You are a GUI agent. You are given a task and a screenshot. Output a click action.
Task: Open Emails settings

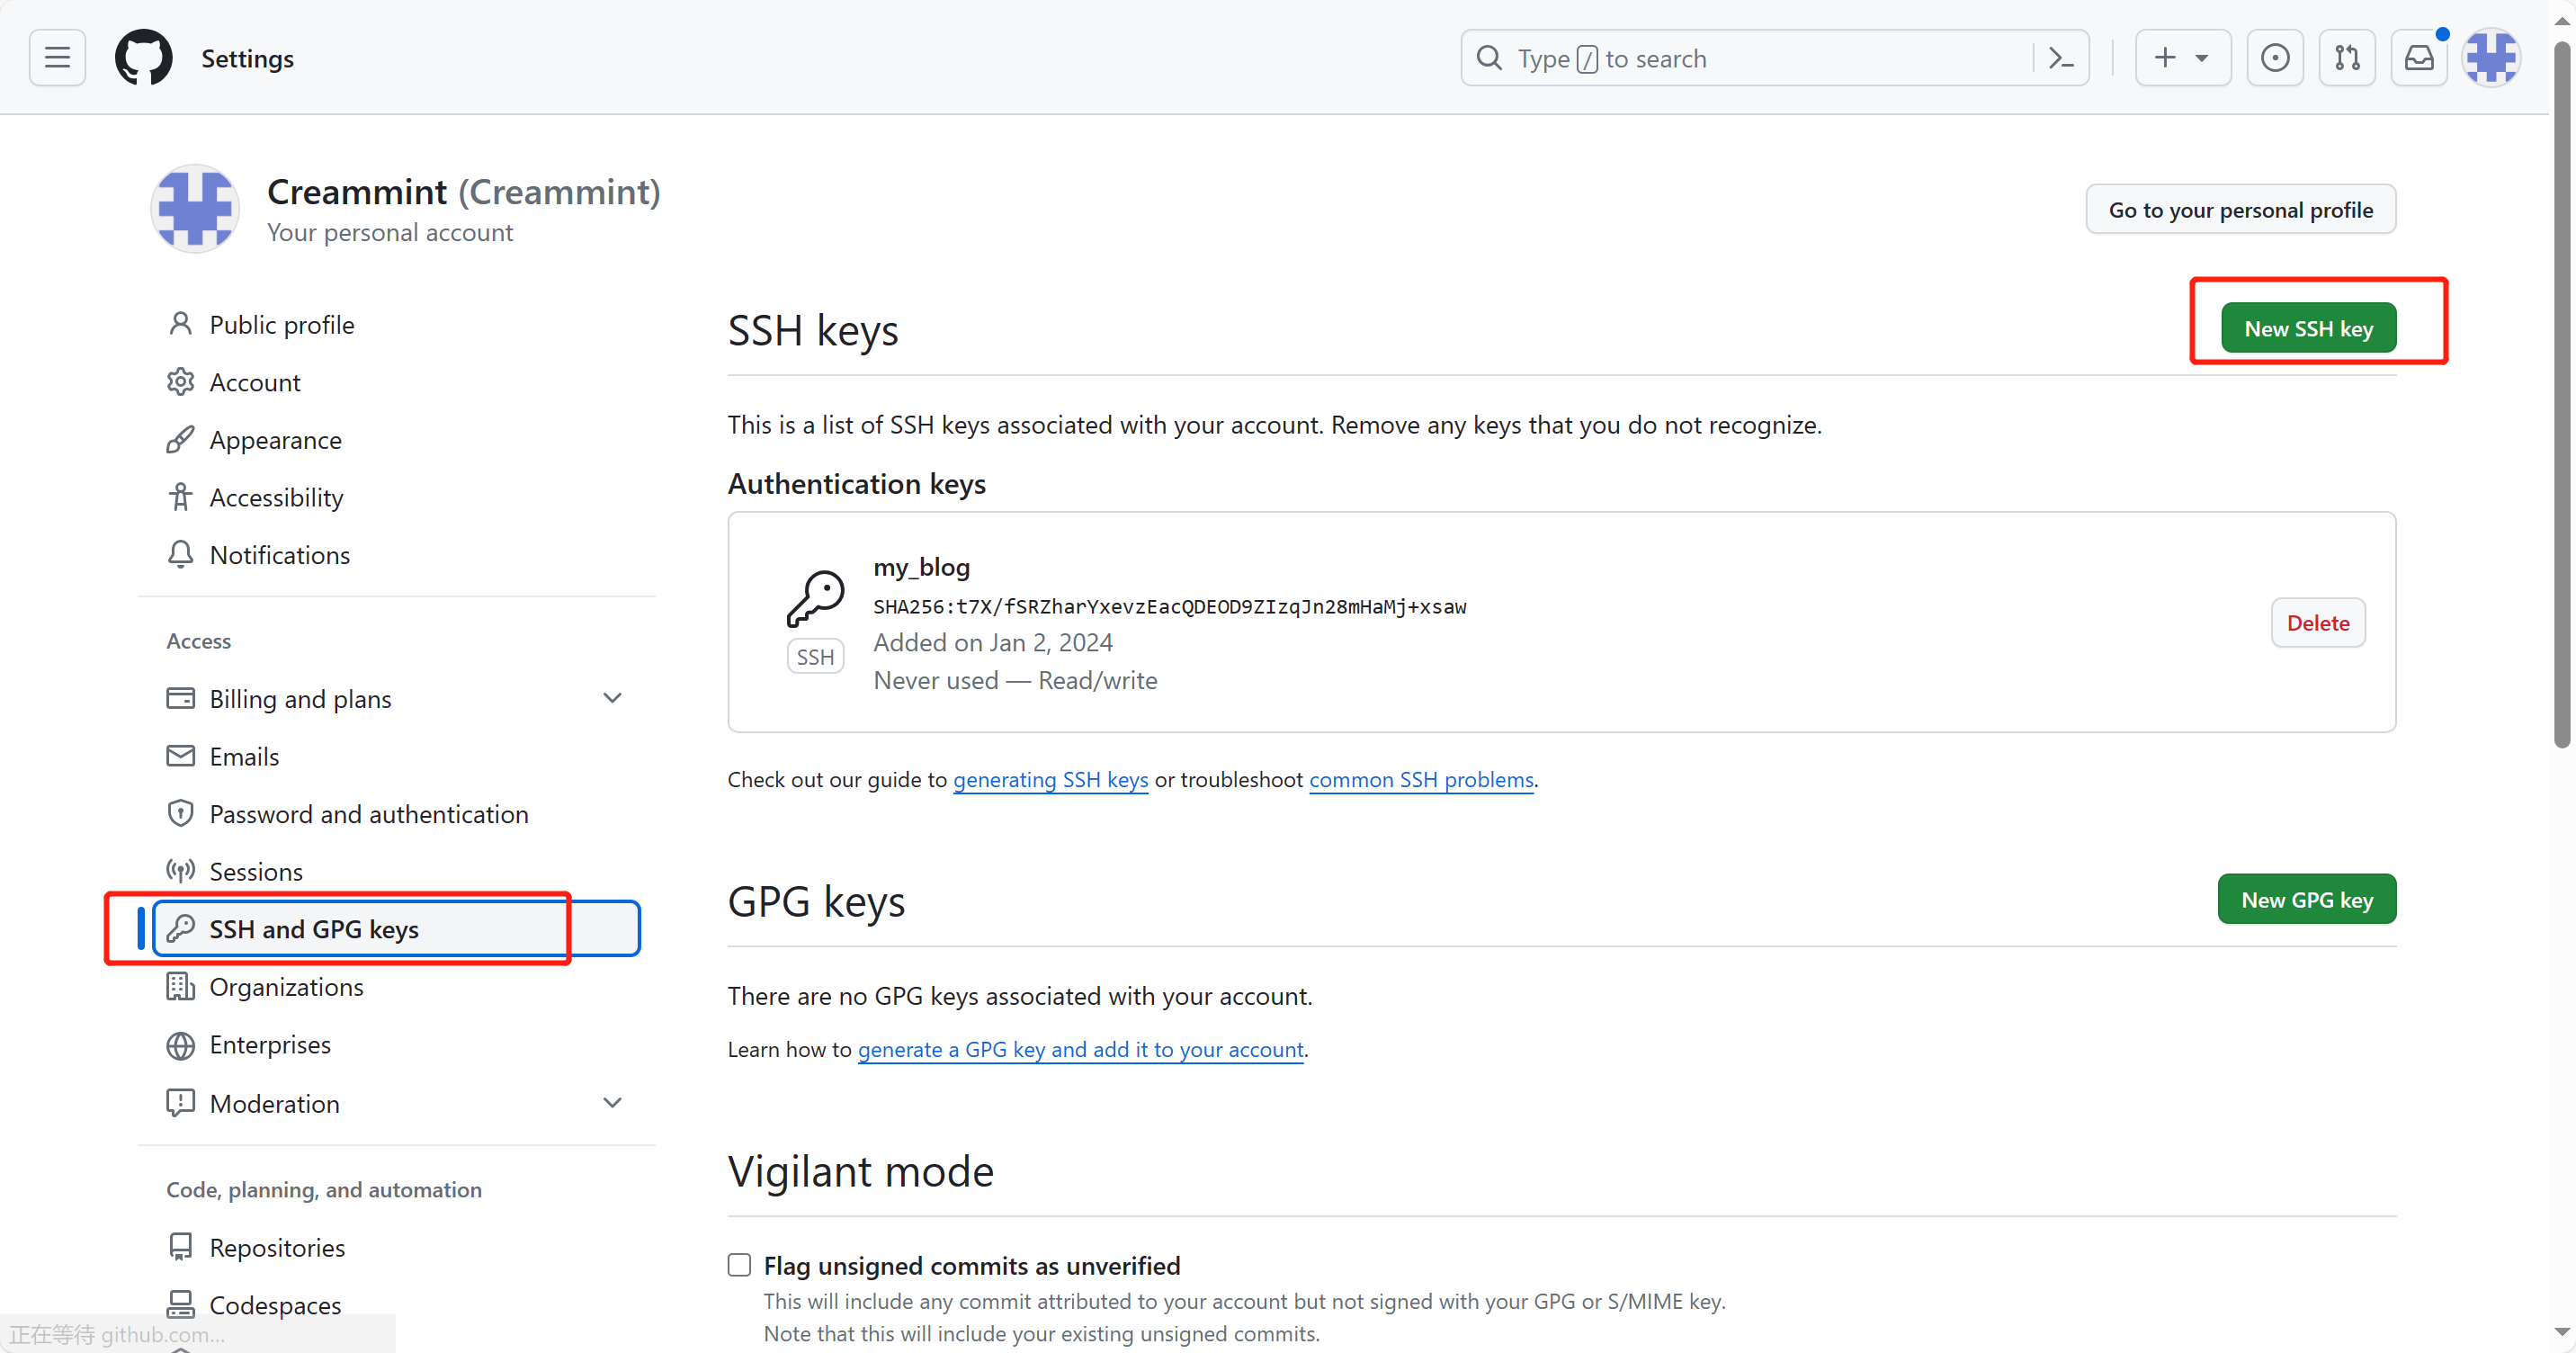(x=396, y=756)
